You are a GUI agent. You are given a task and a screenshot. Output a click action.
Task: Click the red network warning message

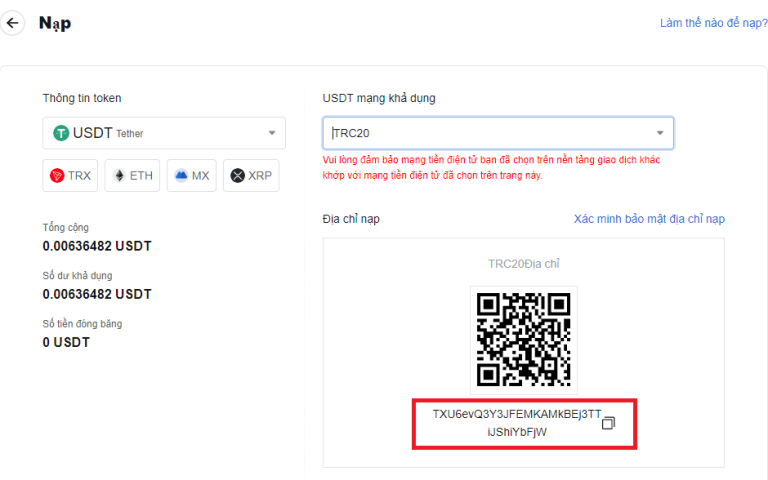(x=491, y=168)
